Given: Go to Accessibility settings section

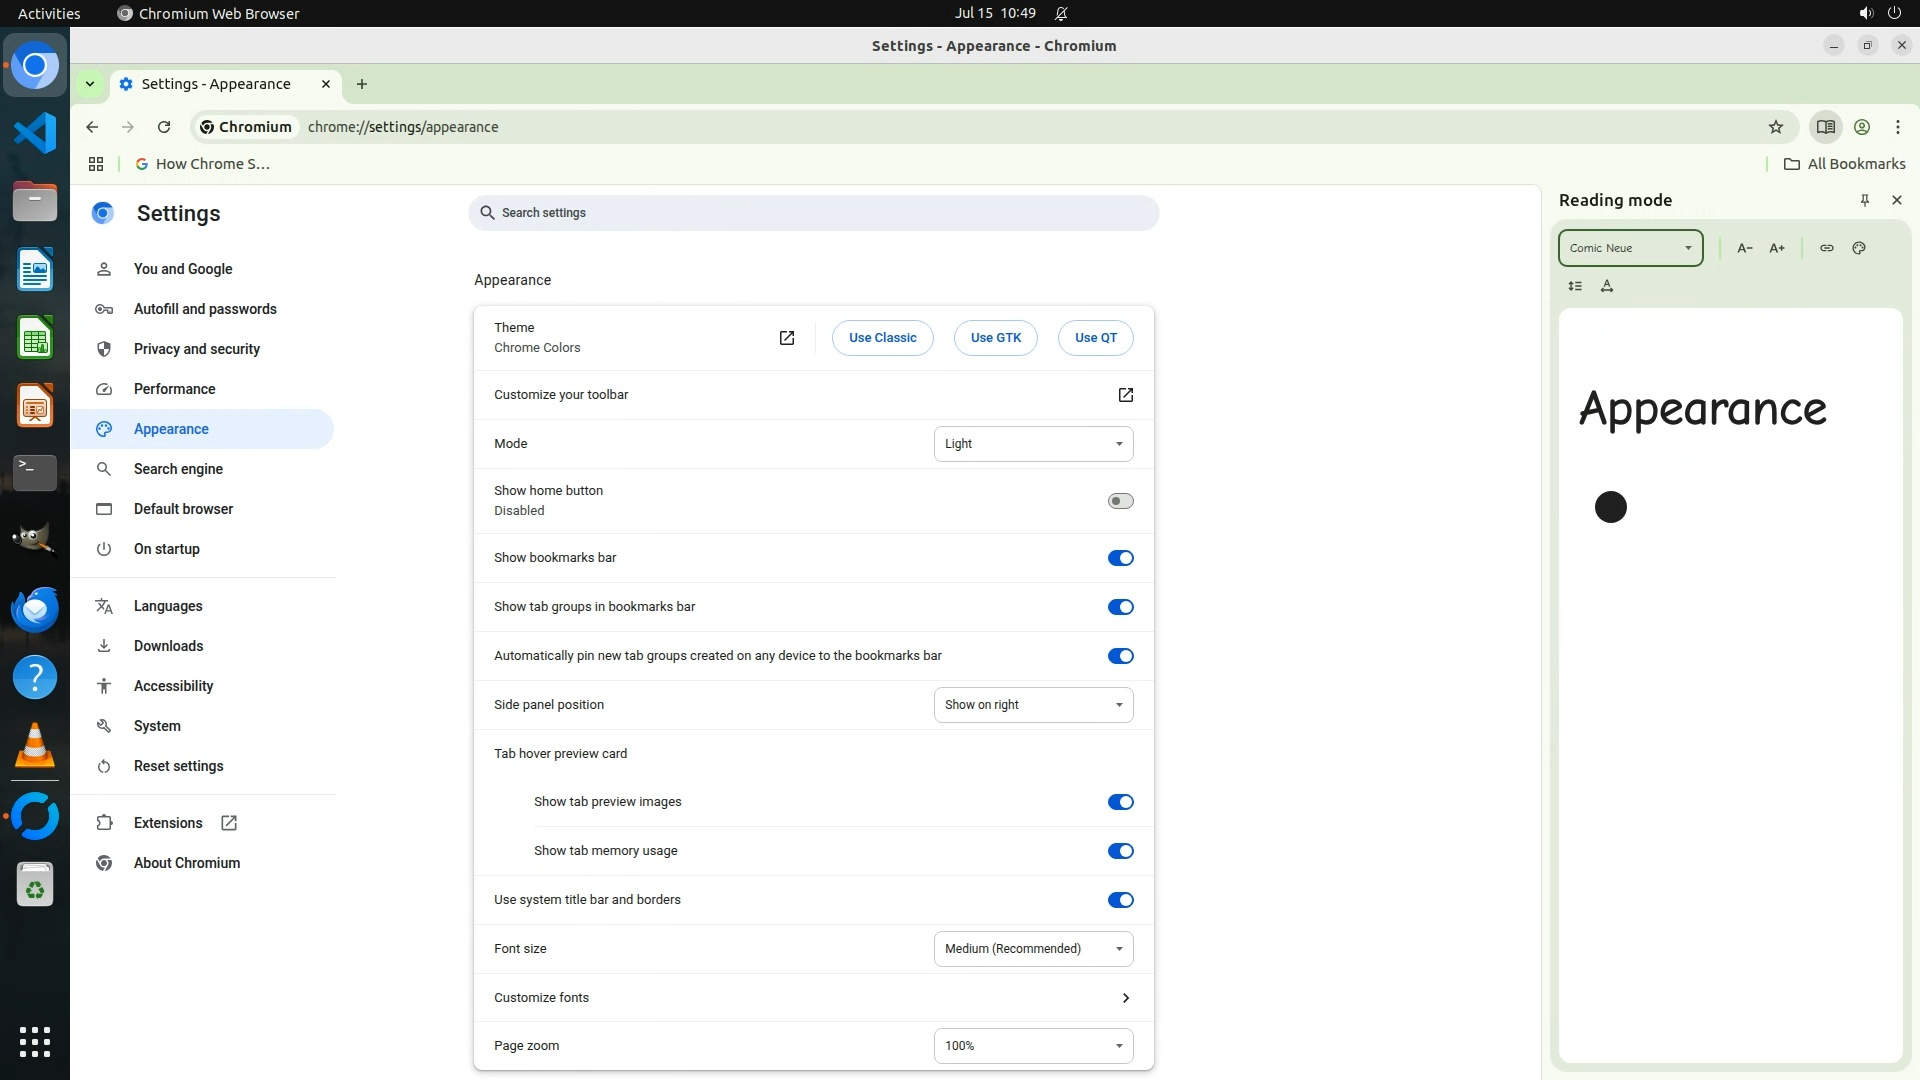Looking at the screenshot, I should coord(173,686).
